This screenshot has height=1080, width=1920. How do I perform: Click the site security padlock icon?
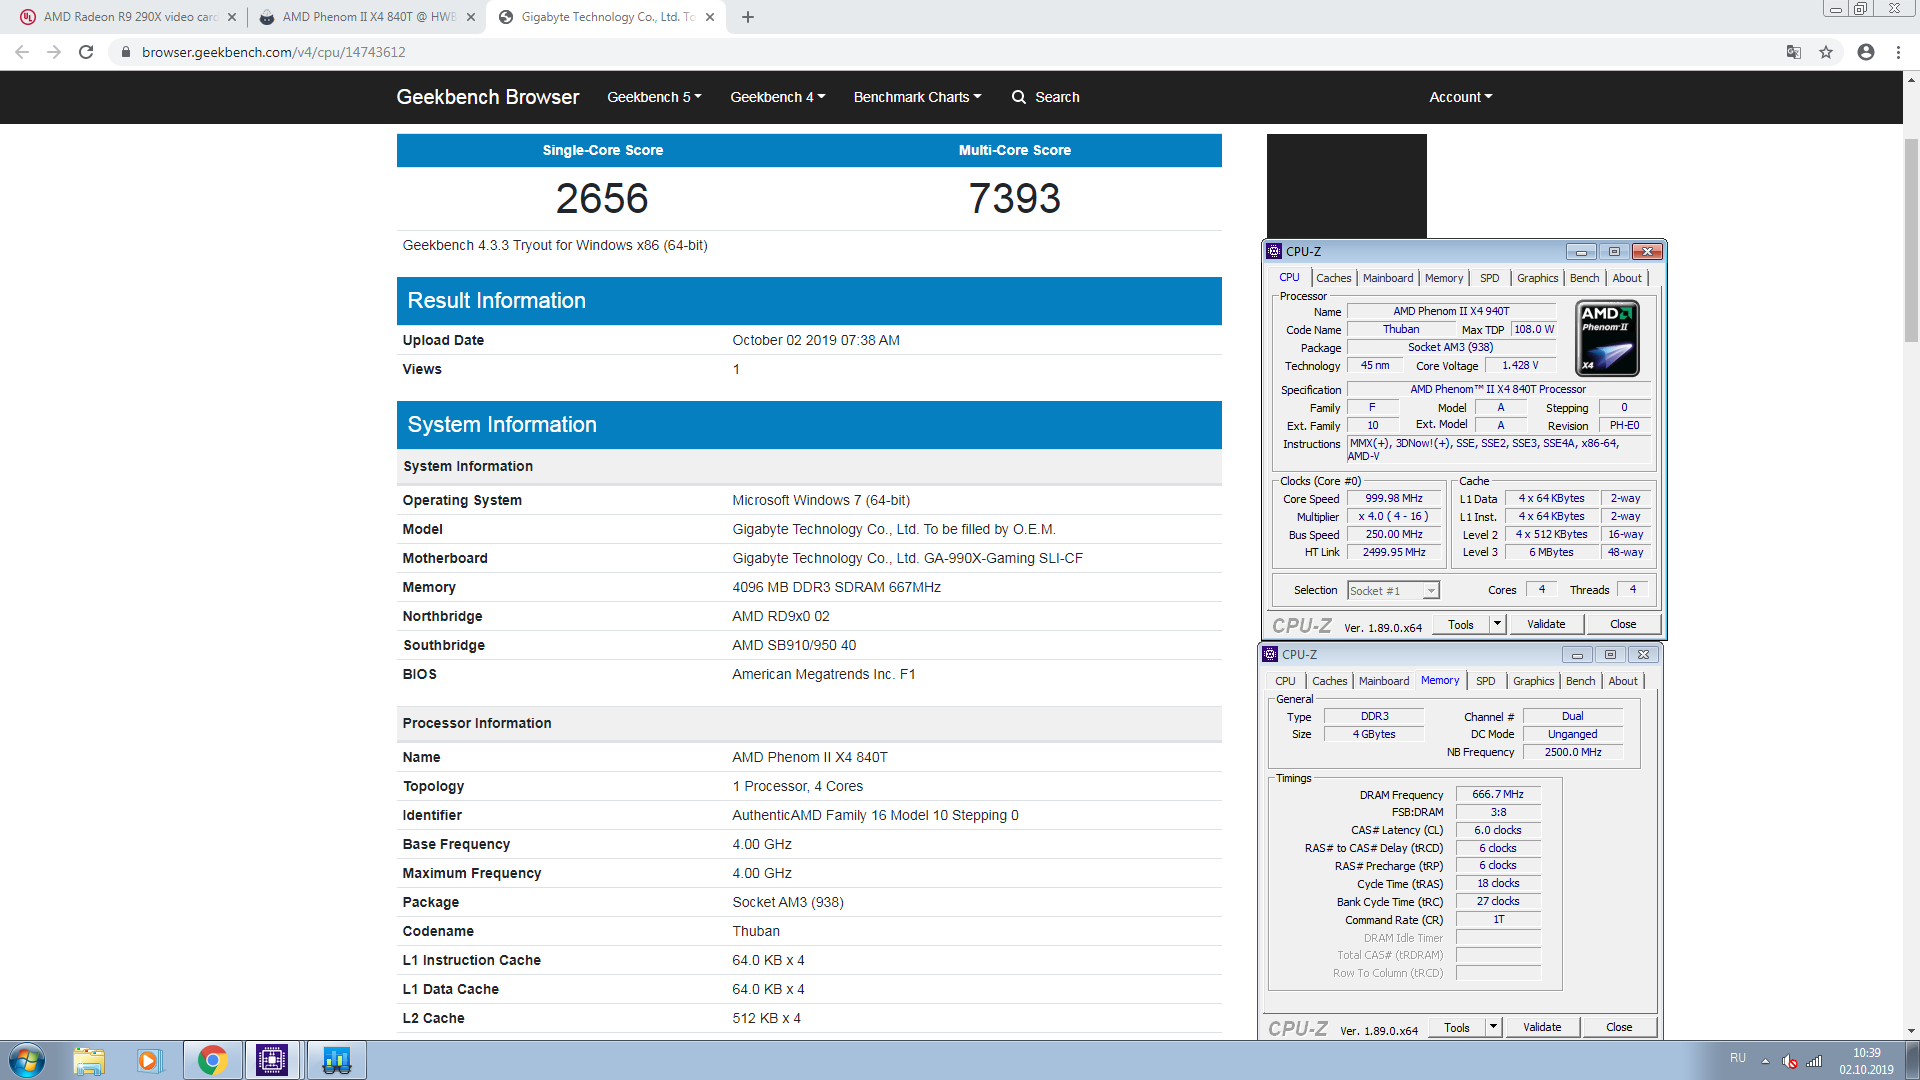point(125,52)
